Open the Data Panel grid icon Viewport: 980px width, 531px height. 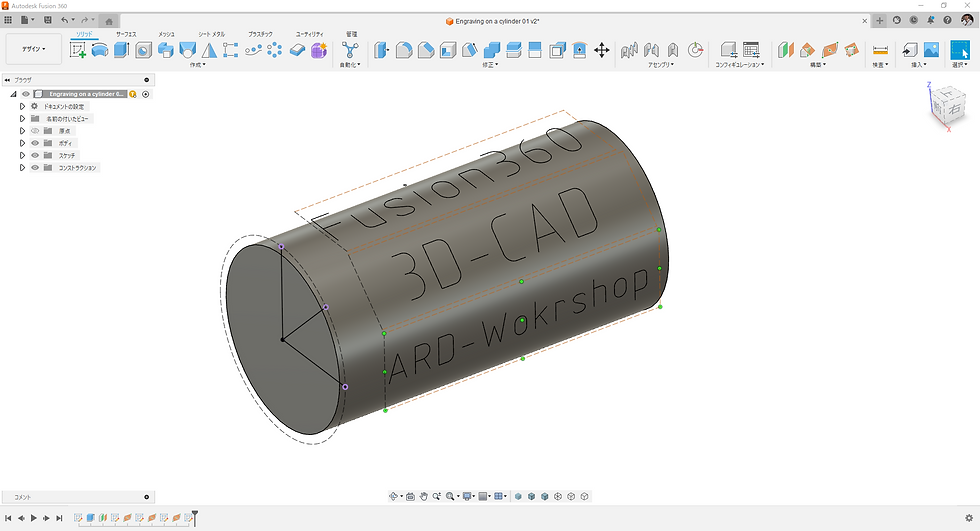pyautogui.click(x=8, y=20)
